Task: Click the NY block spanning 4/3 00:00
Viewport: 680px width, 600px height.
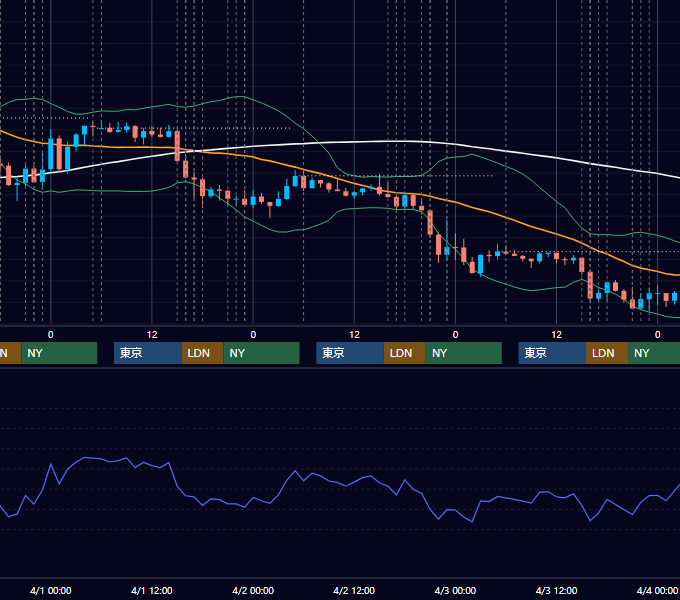Action: tap(464, 353)
